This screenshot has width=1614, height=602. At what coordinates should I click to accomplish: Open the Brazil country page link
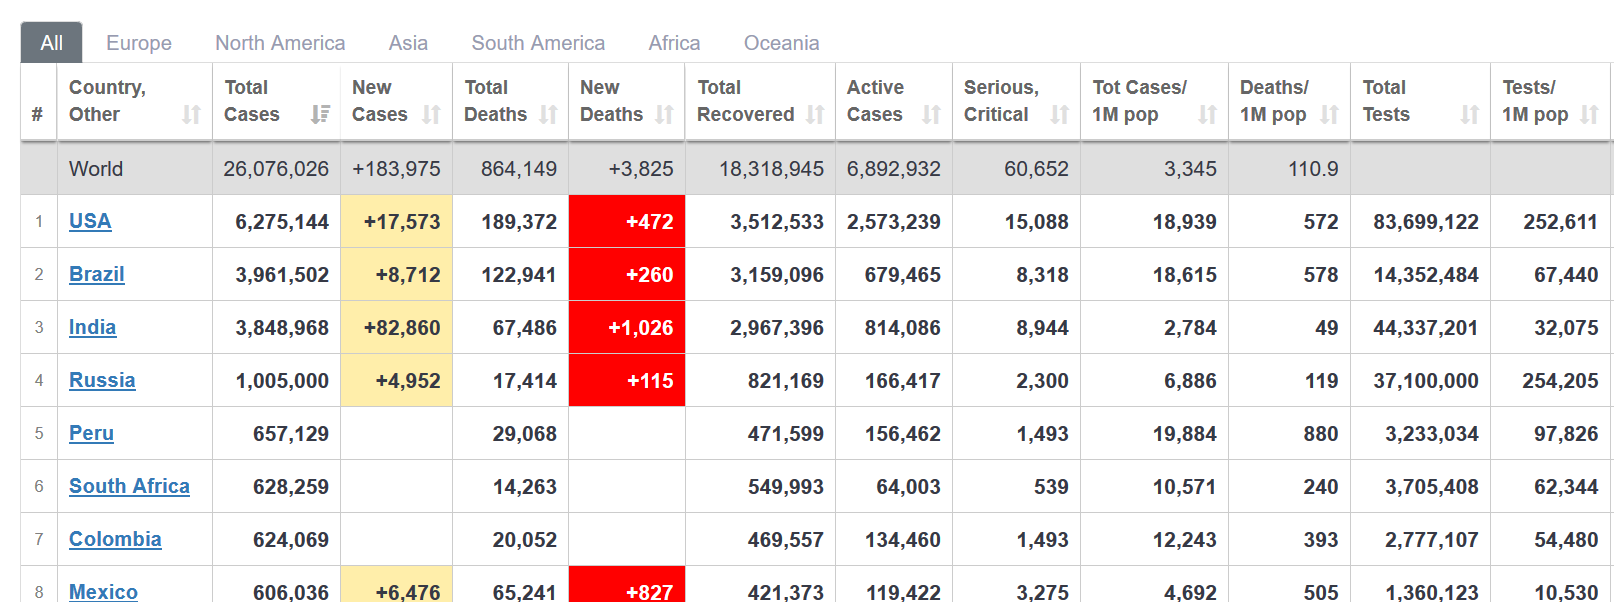pos(97,274)
